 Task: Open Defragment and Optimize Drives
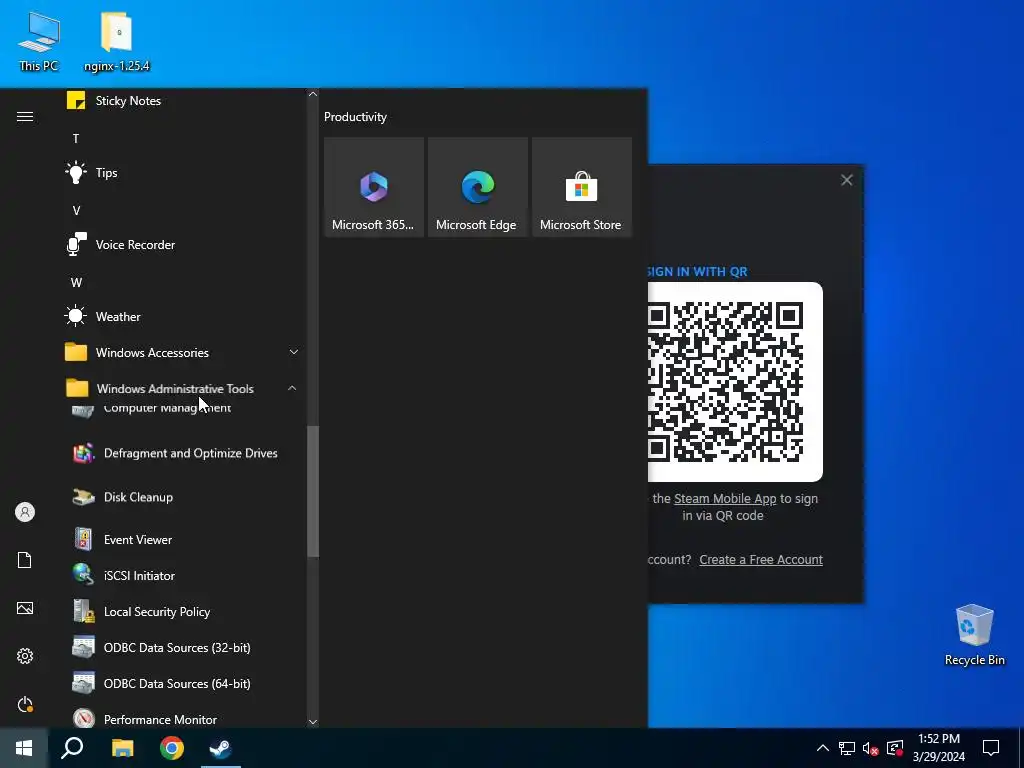coord(182,453)
